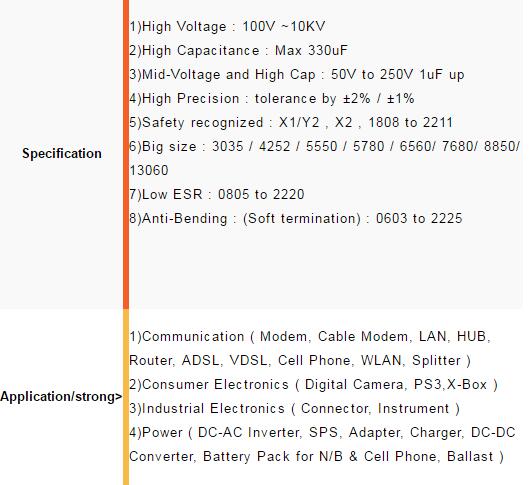Click the Anti-Bending Soft termination line
The height and width of the screenshot is (485, 531).
coord(296,218)
